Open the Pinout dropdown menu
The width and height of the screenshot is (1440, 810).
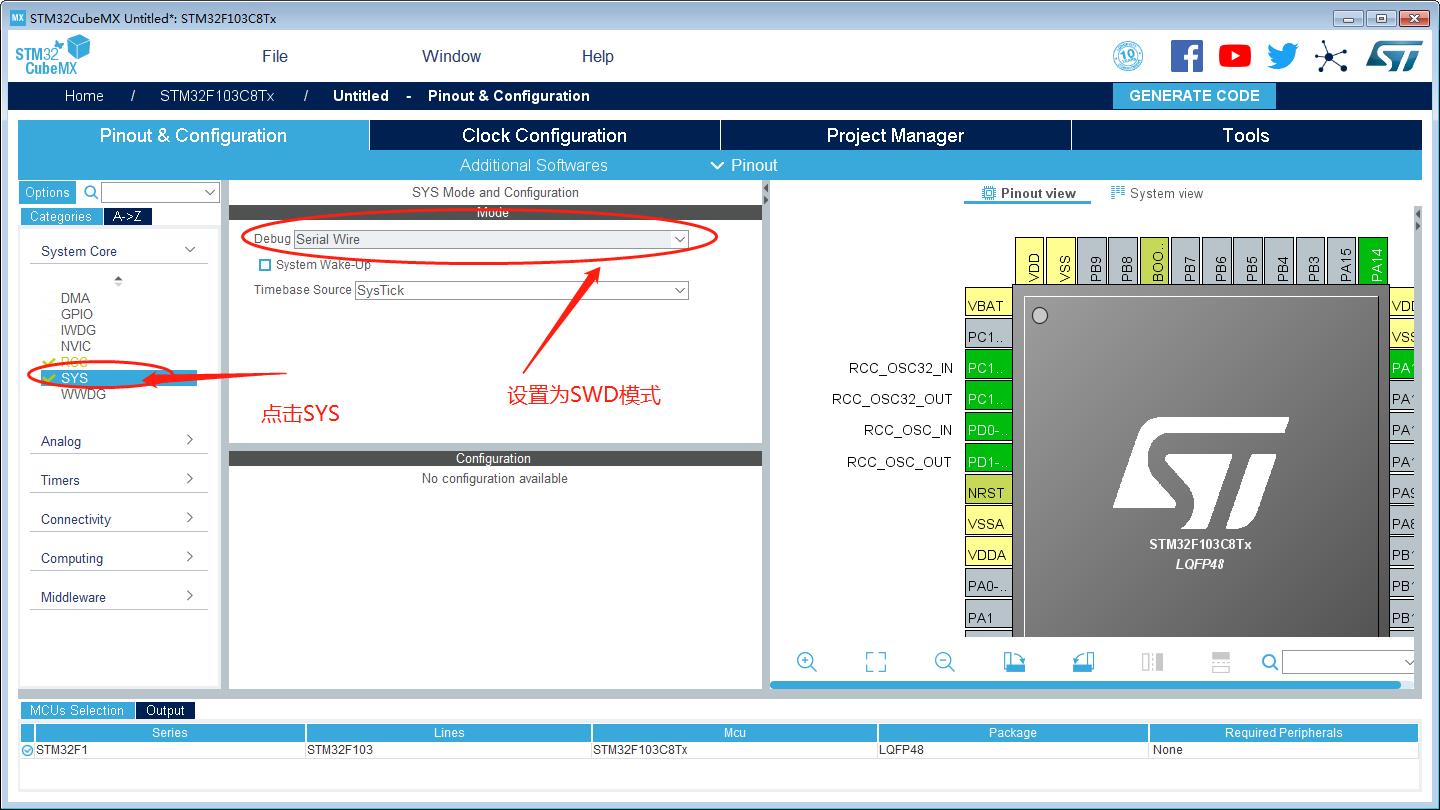point(744,165)
